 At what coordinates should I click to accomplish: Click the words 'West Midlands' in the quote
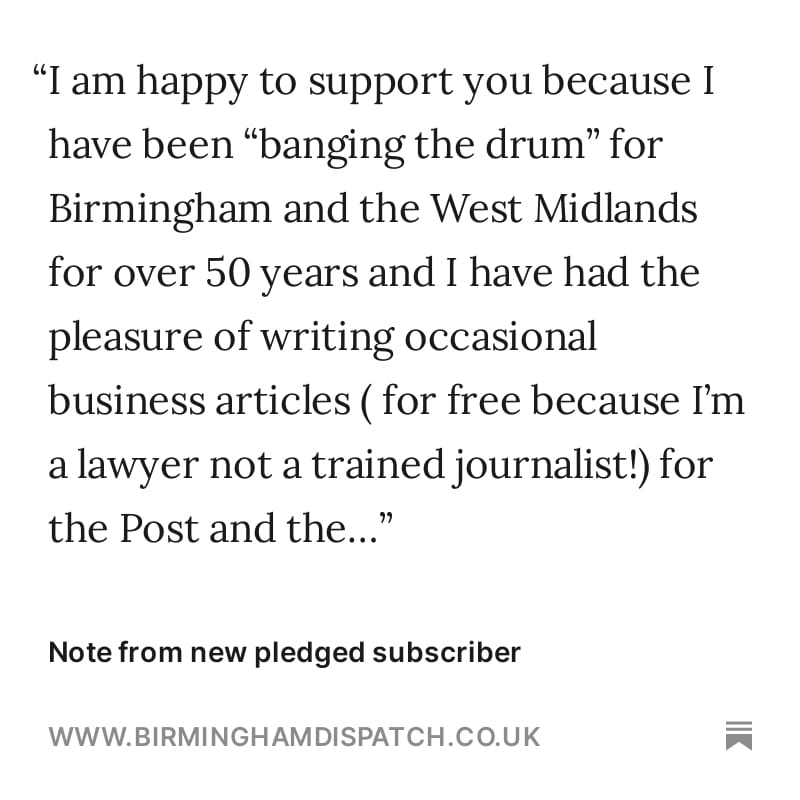point(565,209)
